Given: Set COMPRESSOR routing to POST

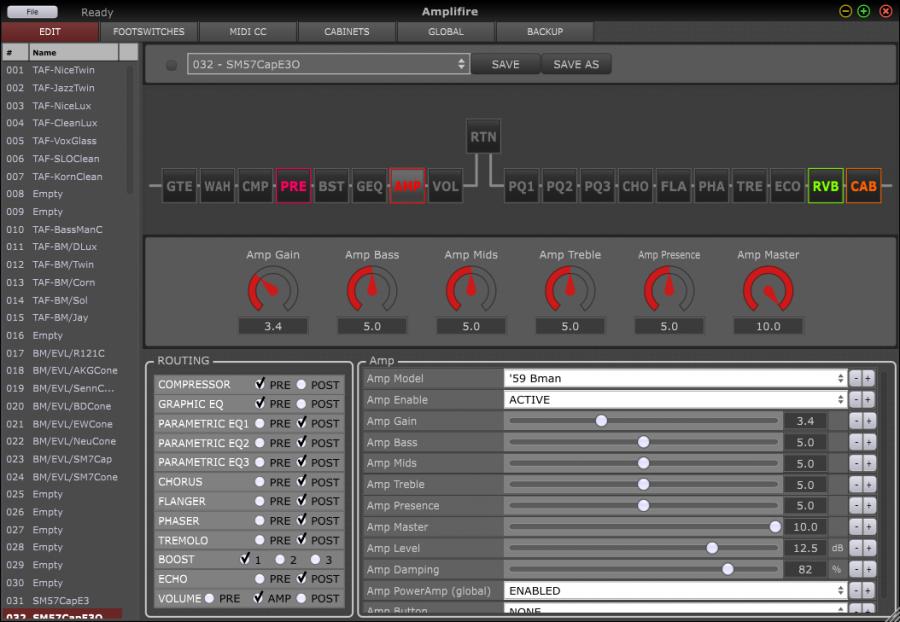Looking at the screenshot, I should tap(301, 385).
